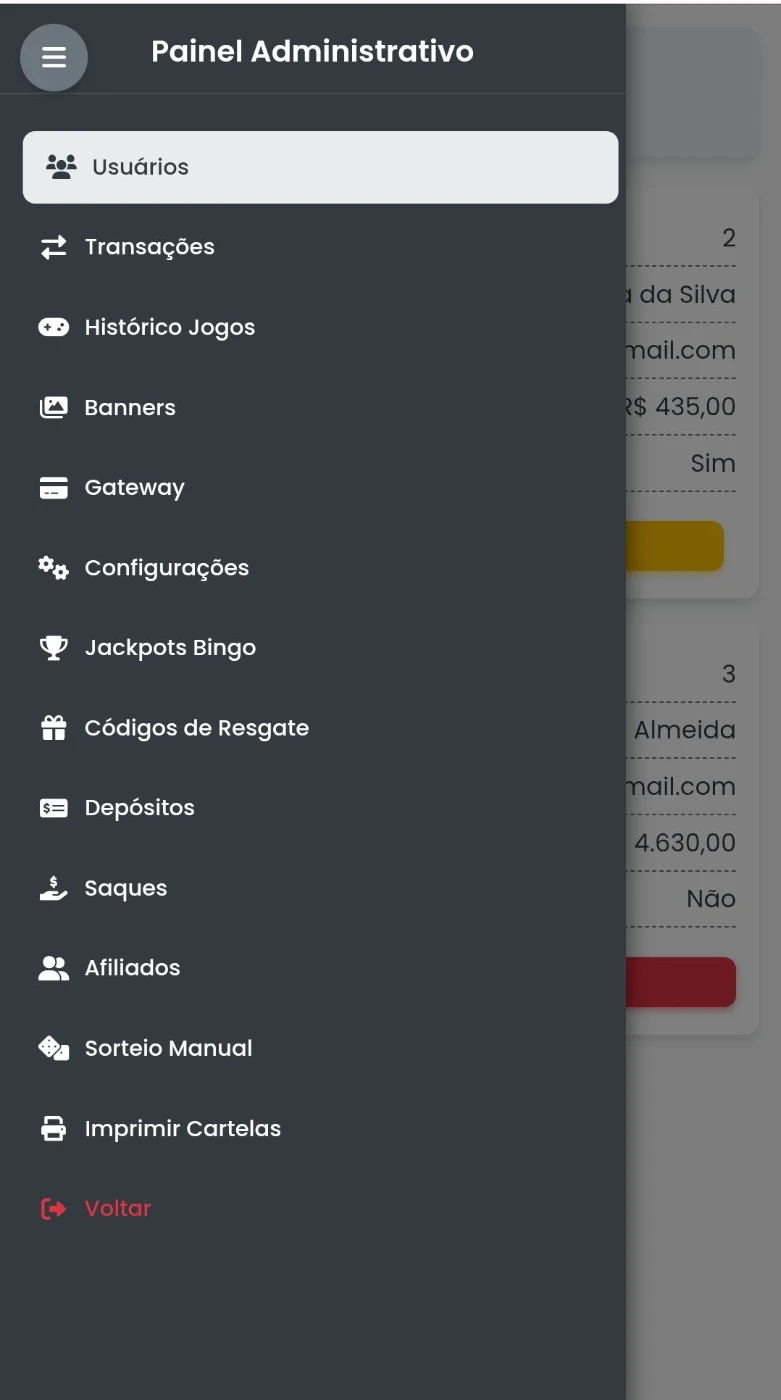
Task: Click the Configurações gears icon
Action: [53, 568]
